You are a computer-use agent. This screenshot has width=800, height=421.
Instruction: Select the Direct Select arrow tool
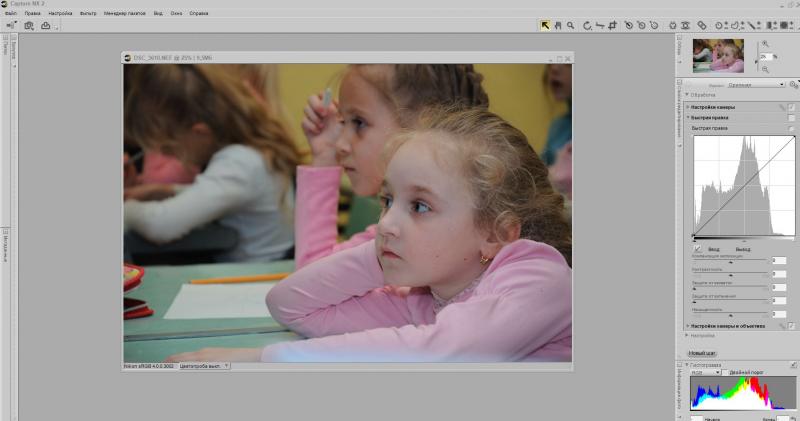(545, 25)
